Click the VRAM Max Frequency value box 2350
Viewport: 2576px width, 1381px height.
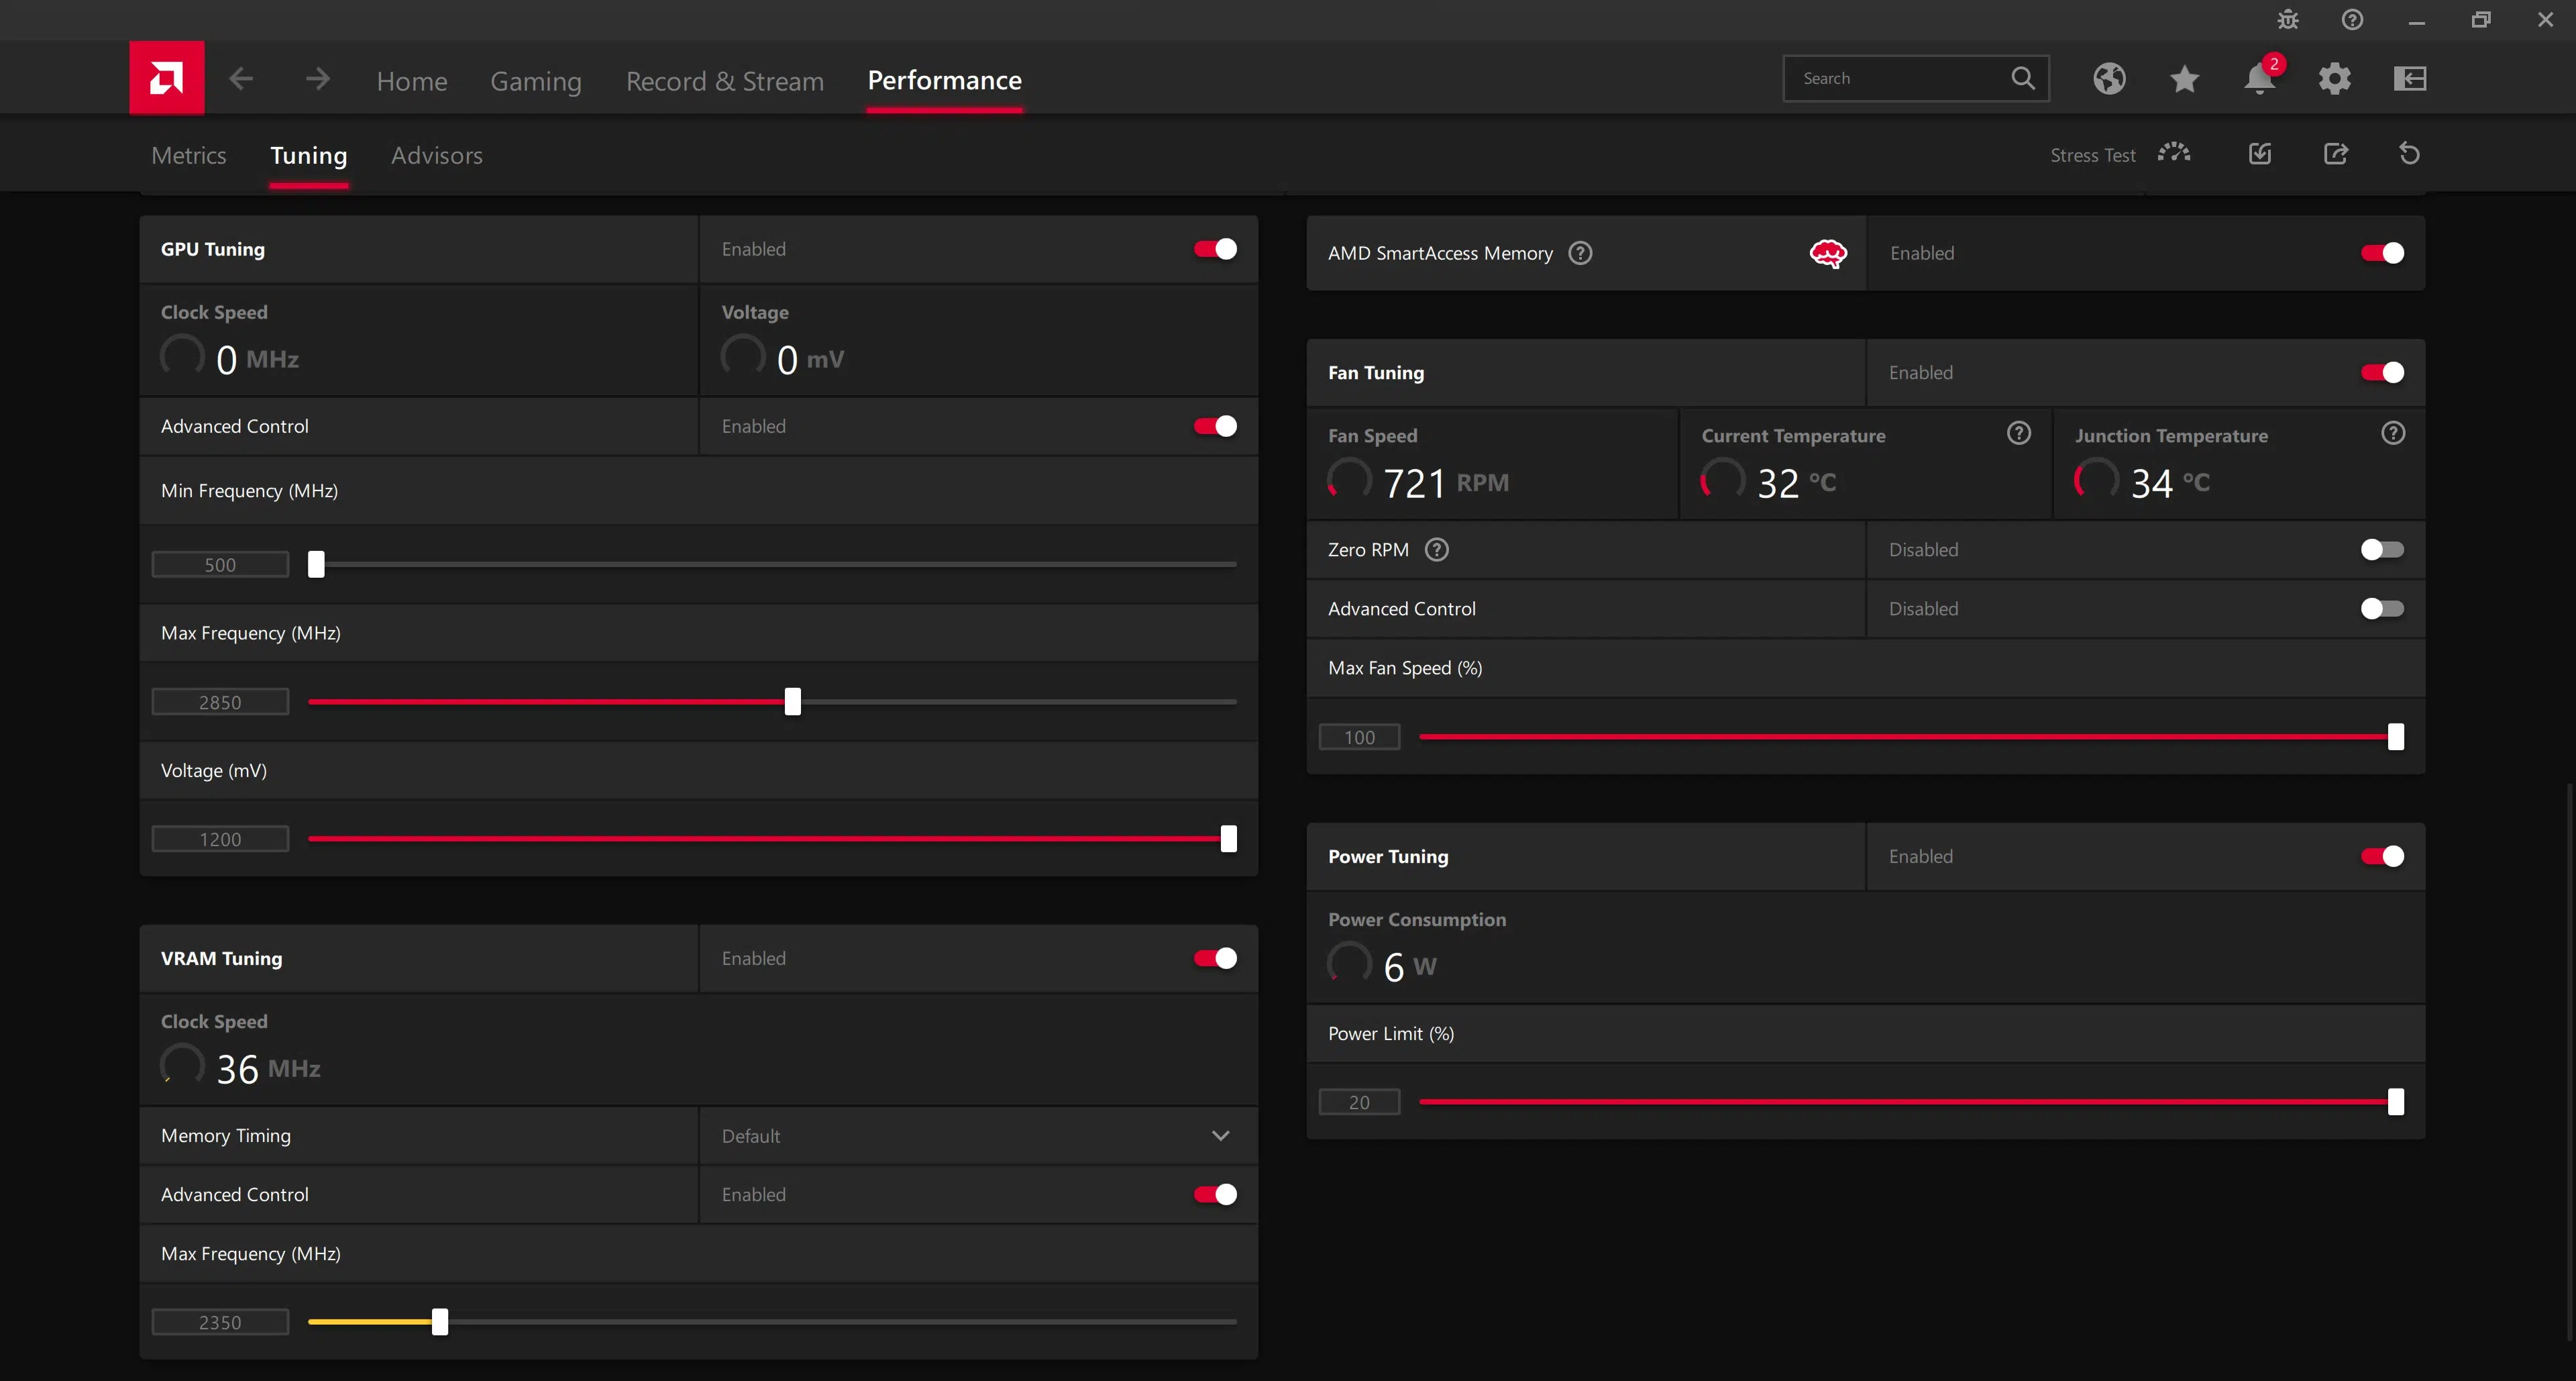(x=220, y=1322)
